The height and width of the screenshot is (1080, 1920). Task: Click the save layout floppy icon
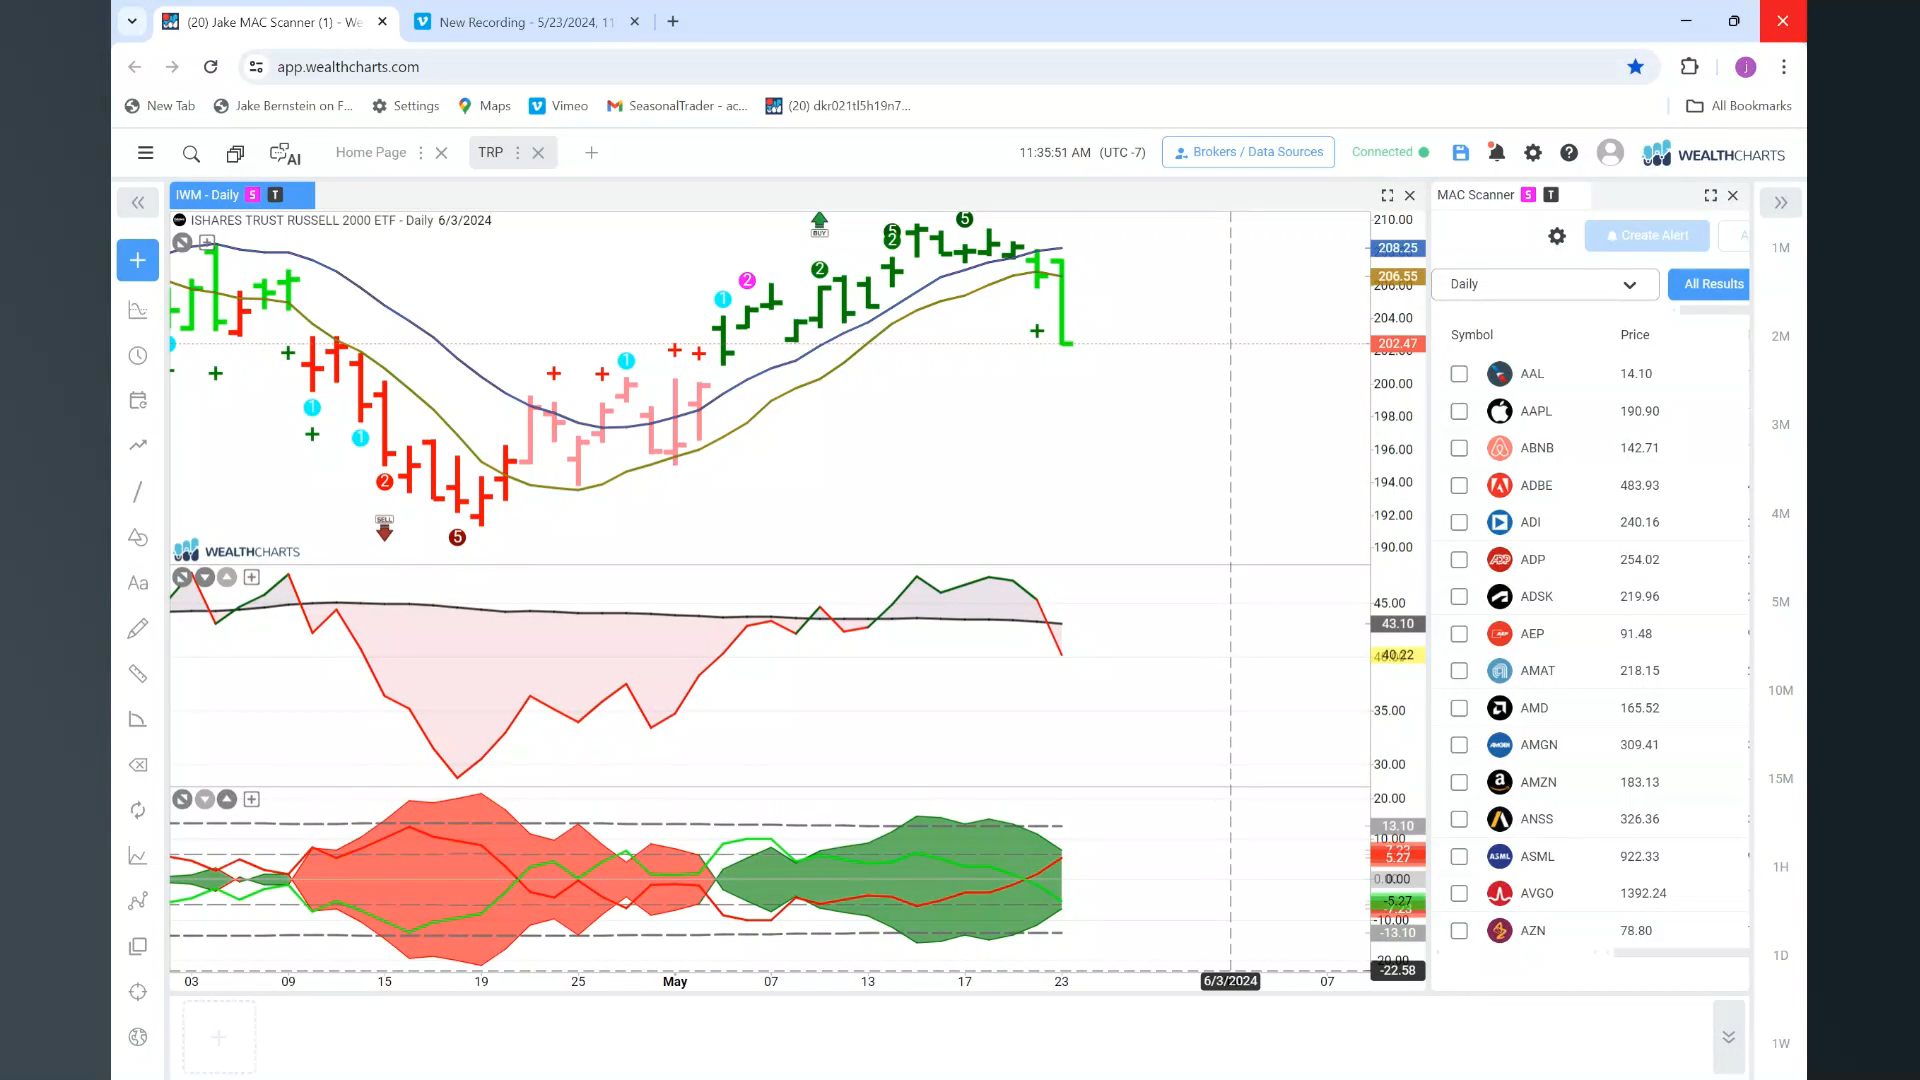pos(1461,153)
